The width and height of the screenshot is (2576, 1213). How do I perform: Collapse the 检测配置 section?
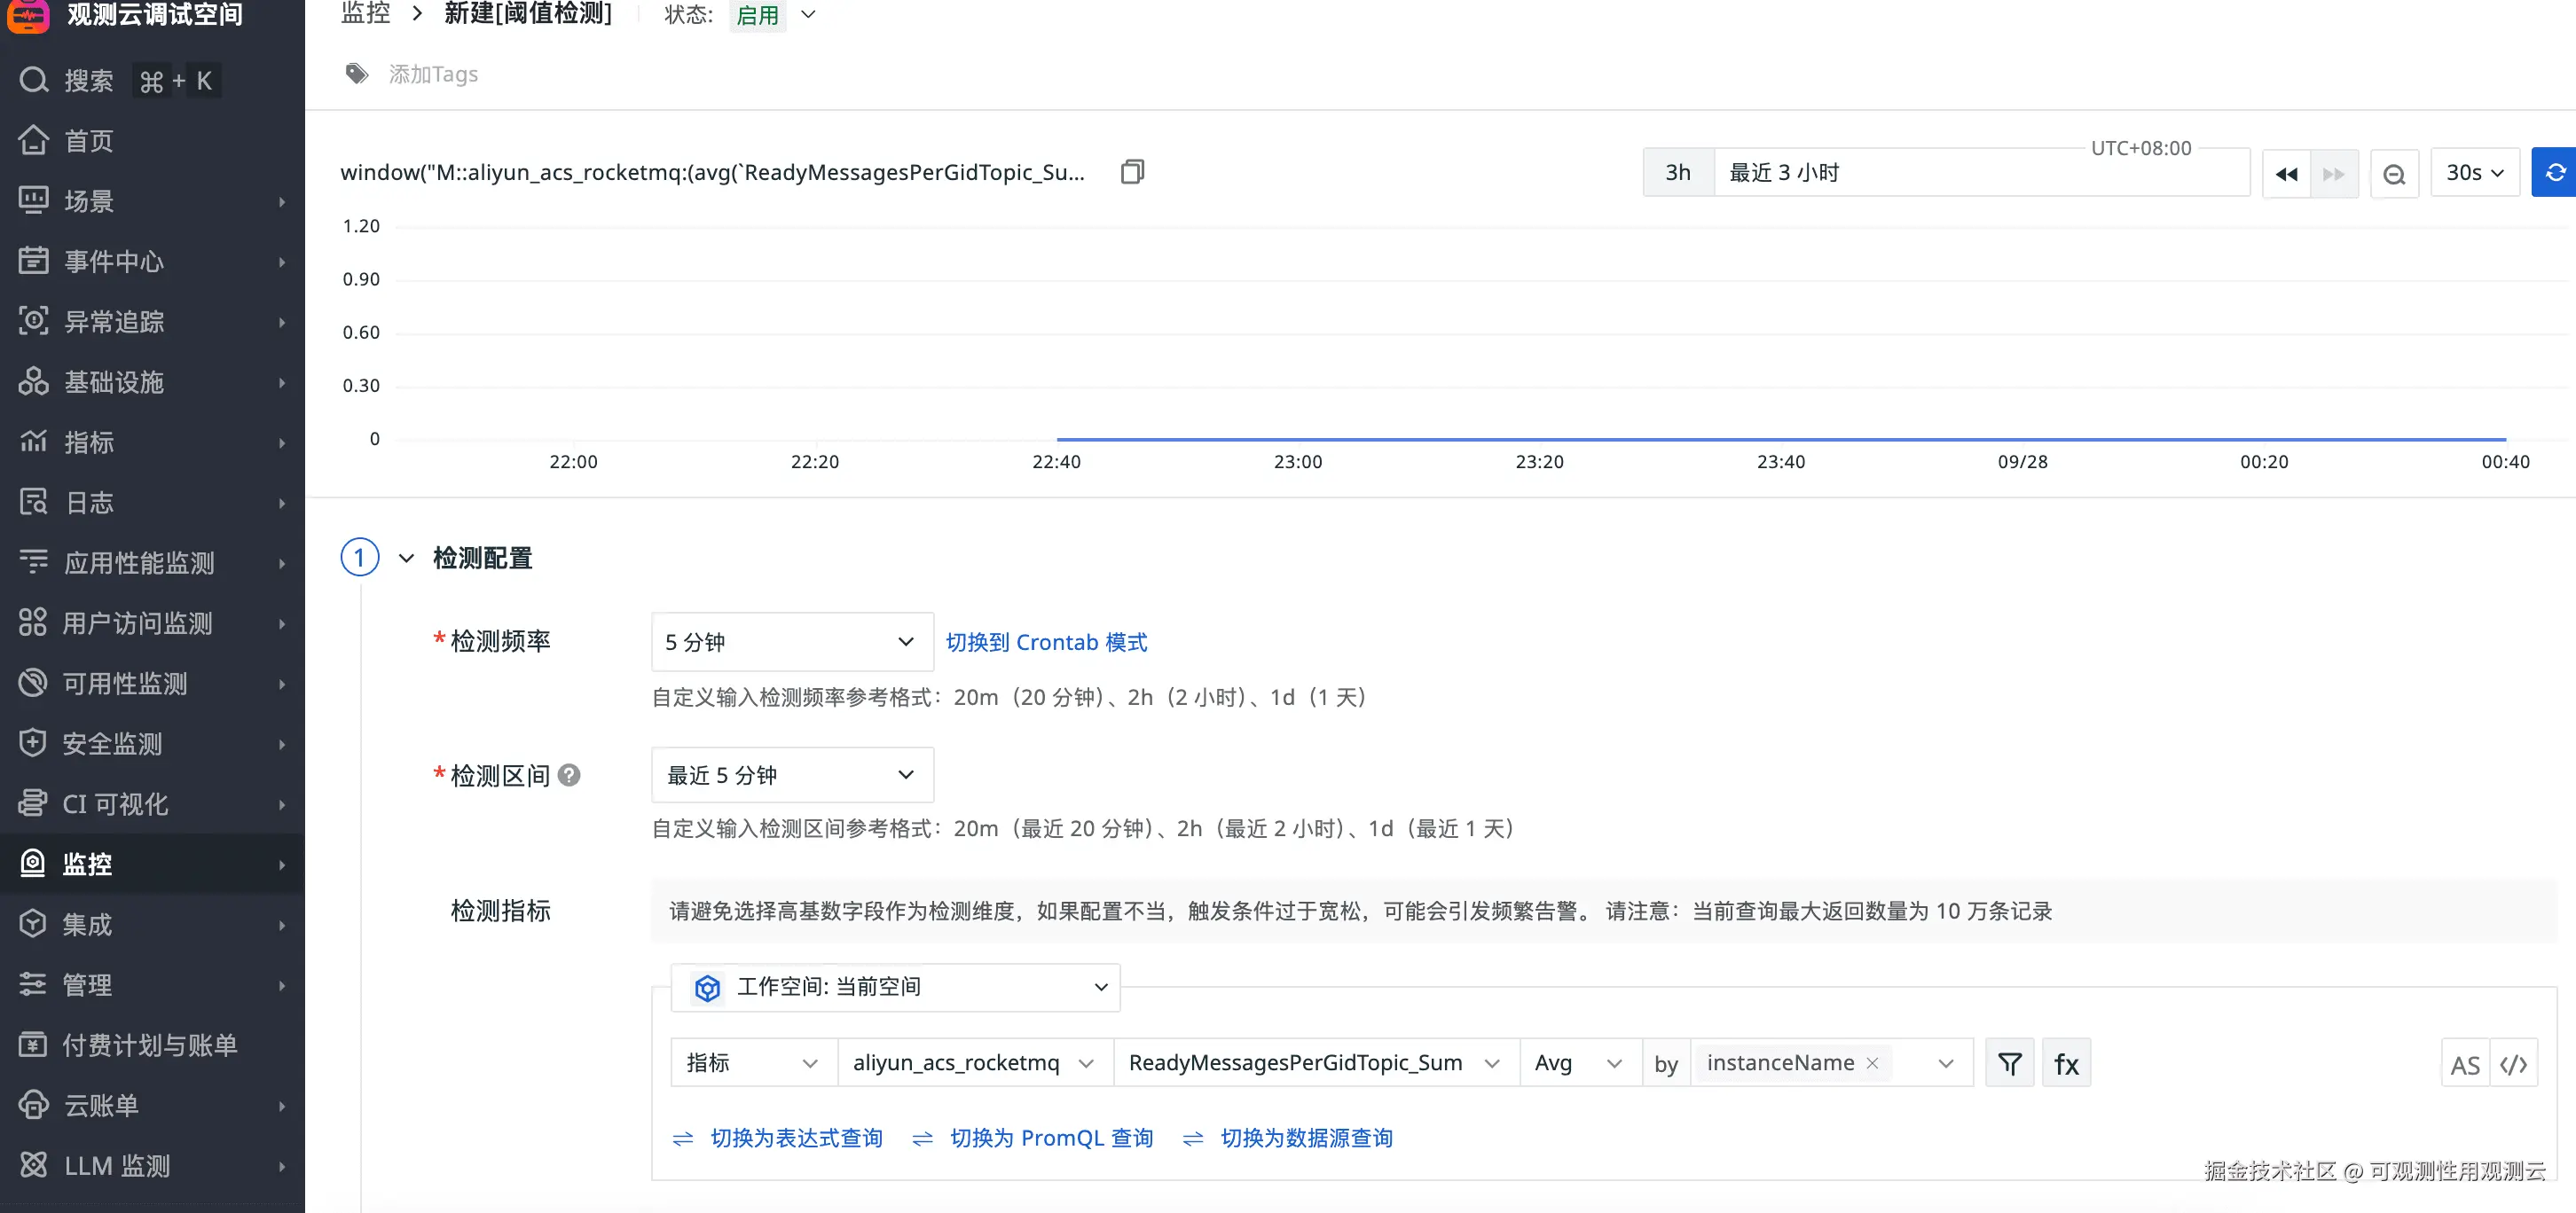coord(406,558)
